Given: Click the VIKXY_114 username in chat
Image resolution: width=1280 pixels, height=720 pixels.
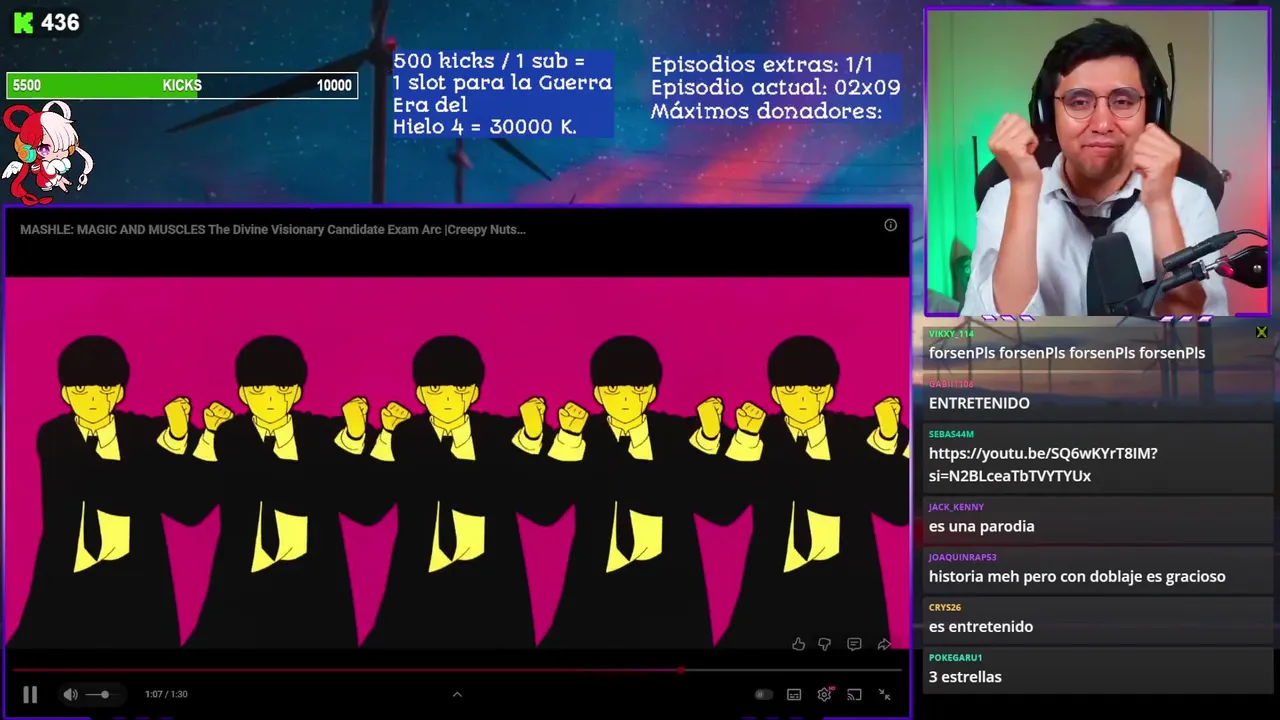Looking at the screenshot, I should tap(951, 334).
